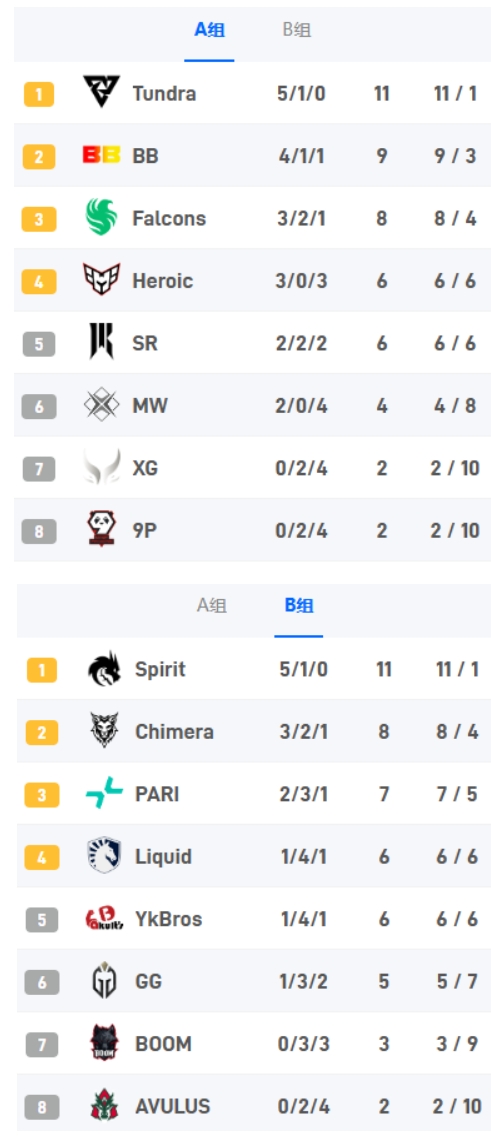The image size is (491, 1143).
Task: Open the Falcons team logo
Action: (x=101, y=217)
